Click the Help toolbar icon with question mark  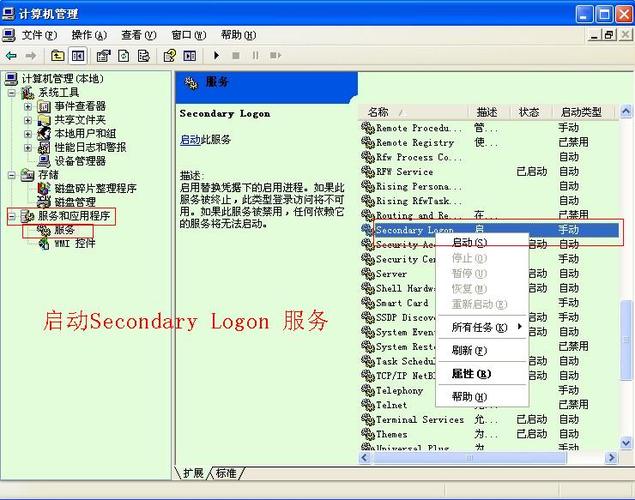(x=169, y=55)
